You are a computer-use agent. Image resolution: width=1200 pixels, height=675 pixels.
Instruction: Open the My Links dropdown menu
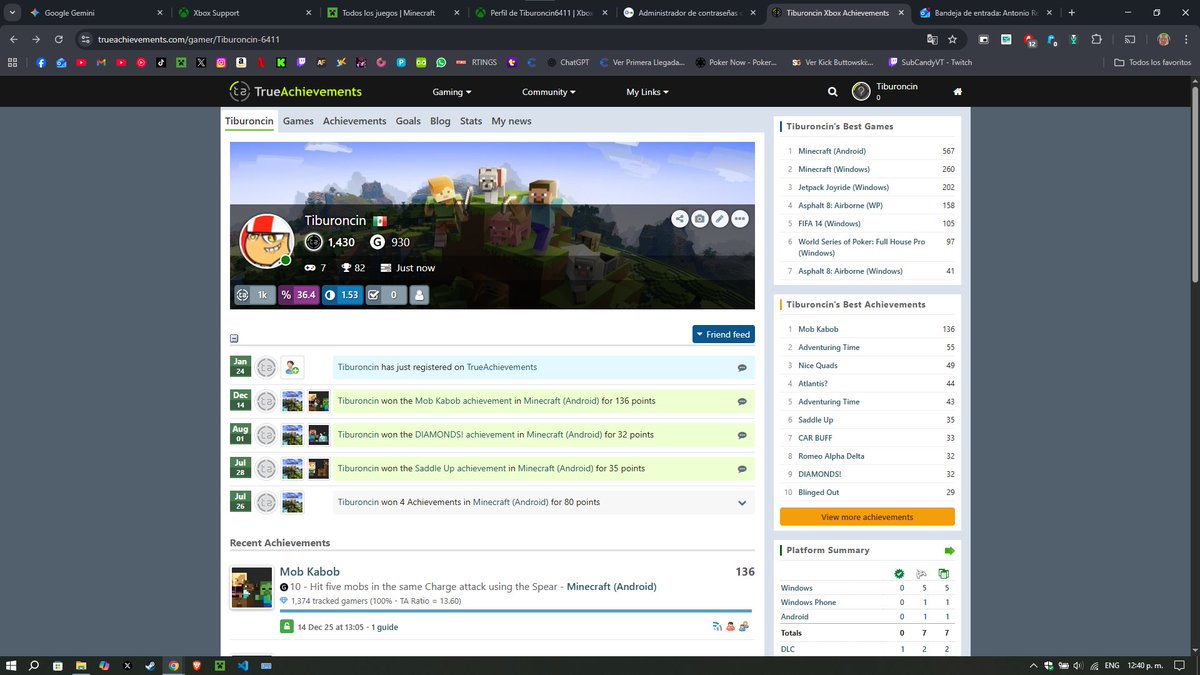pyautogui.click(x=648, y=92)
